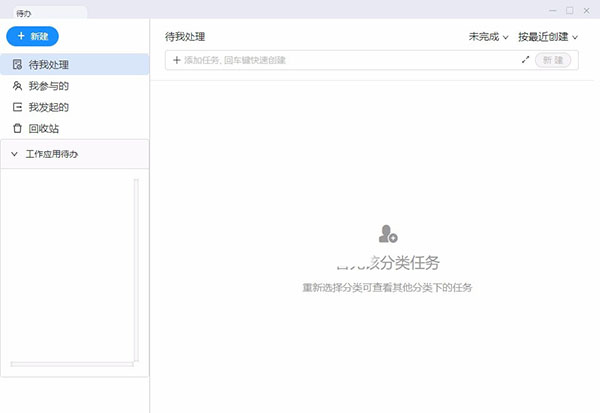This screenshot has height=413, width=600.
Task: Click the 我参与的 people icon
Action: tap(17, 86)
